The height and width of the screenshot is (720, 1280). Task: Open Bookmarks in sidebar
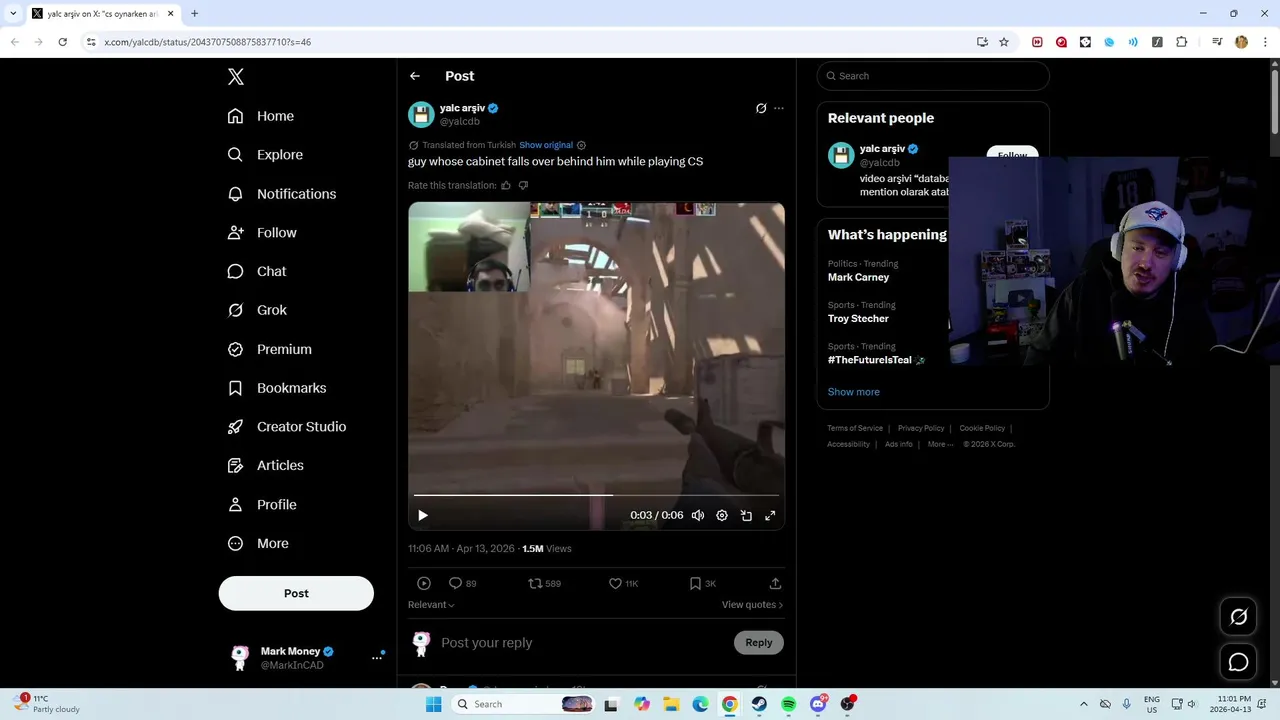point(277,388)
